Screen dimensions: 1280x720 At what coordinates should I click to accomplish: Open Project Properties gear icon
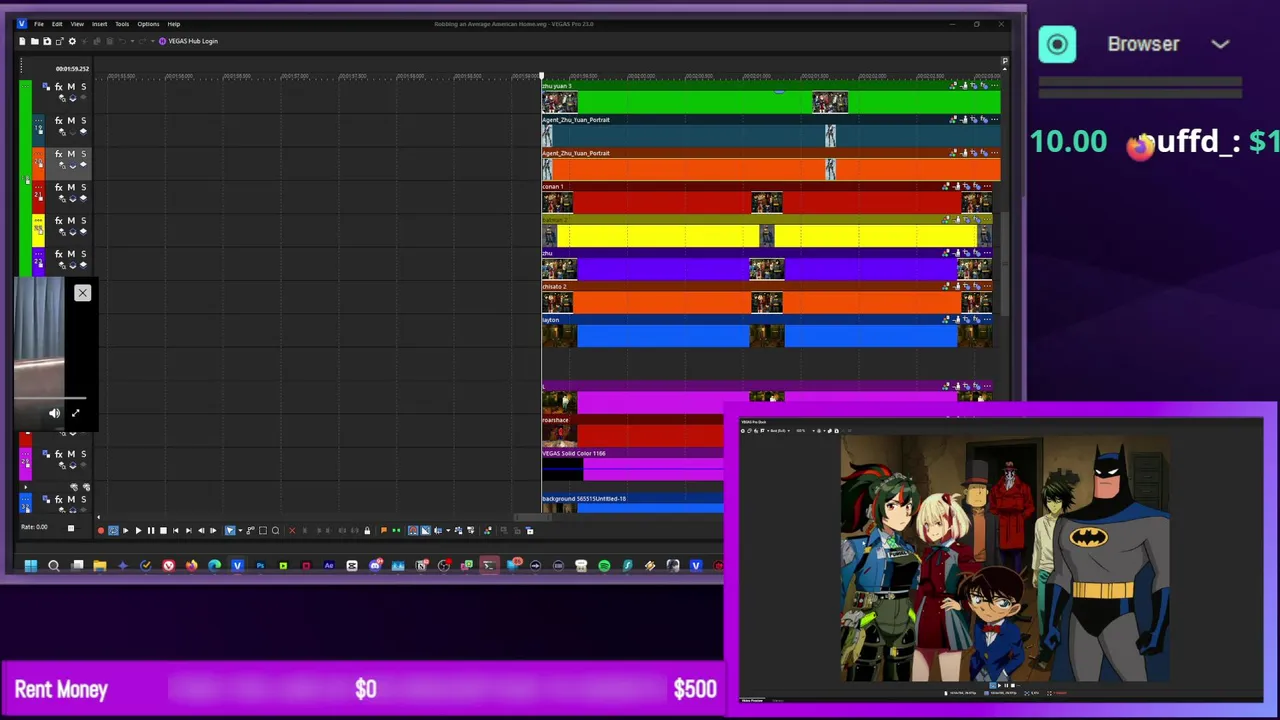click(x=72, y=41)
